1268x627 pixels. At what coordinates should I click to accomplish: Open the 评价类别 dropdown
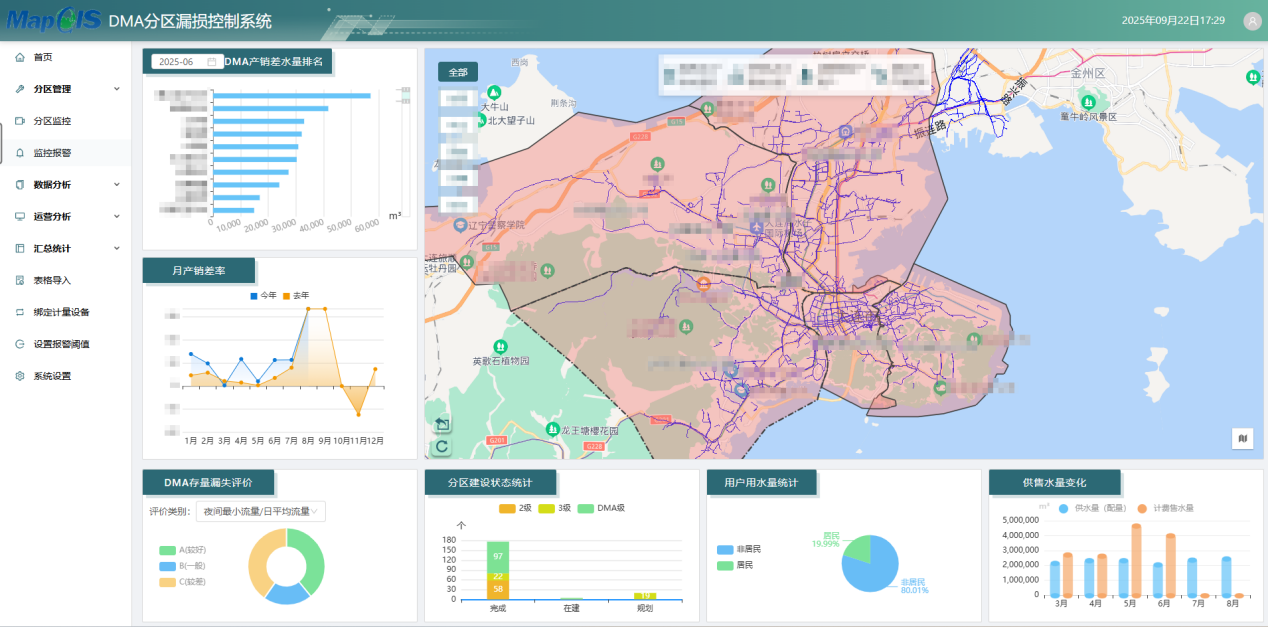(261, 512)
